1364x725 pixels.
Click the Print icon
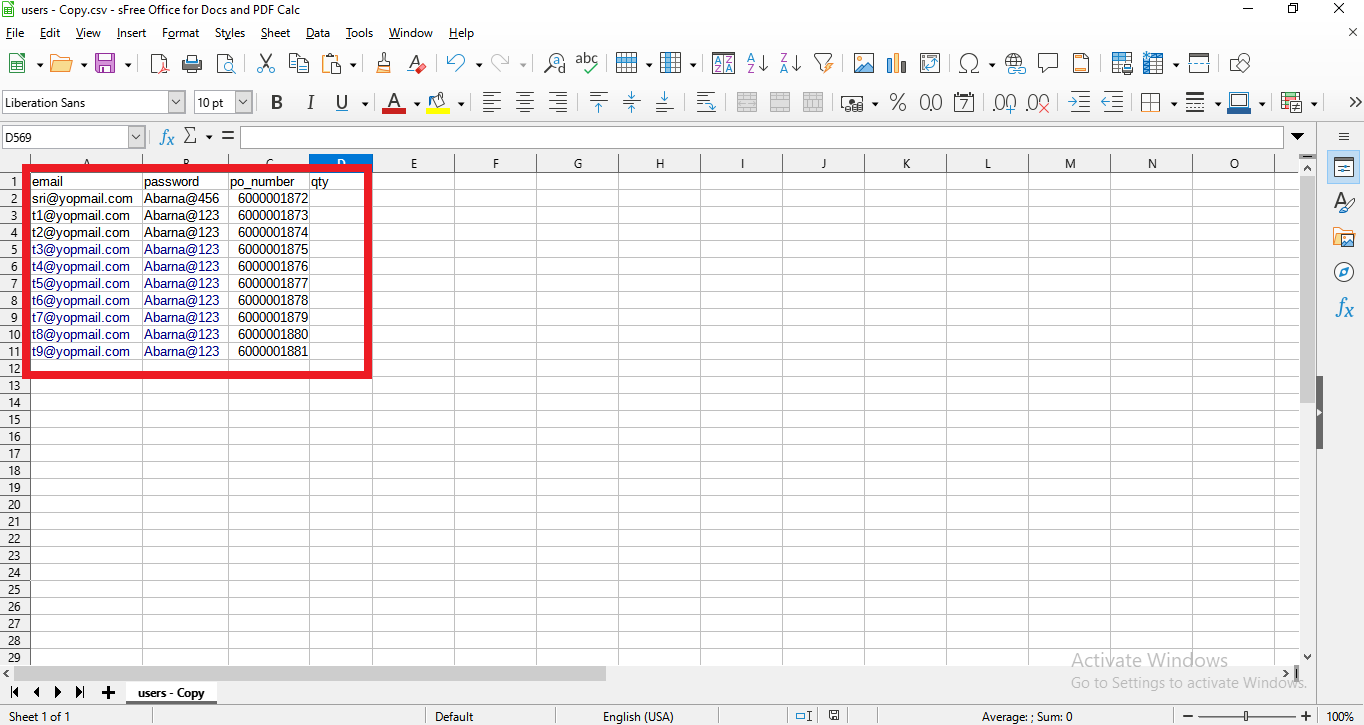(192, 64)
